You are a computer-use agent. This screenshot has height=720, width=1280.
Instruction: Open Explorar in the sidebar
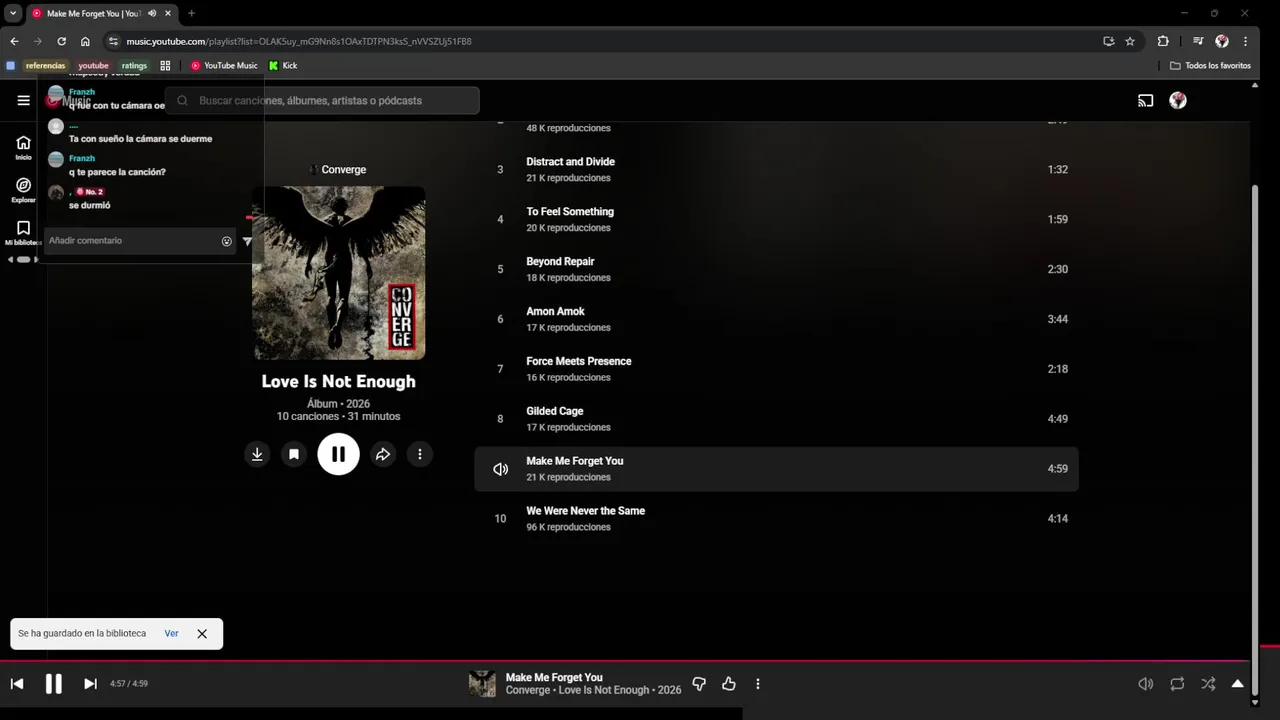(23, 190)
